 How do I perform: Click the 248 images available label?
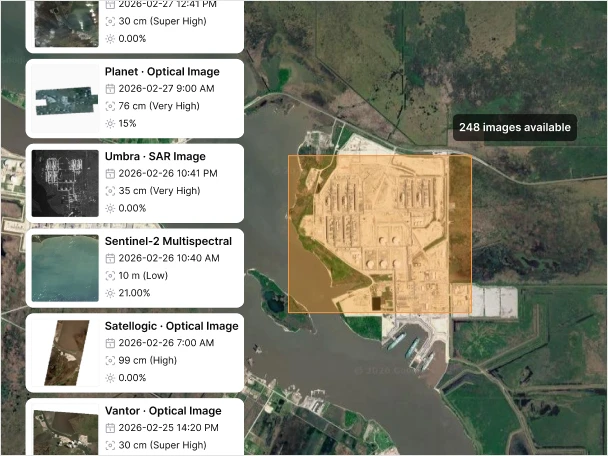pyautogui.click(x=515, y=128)
